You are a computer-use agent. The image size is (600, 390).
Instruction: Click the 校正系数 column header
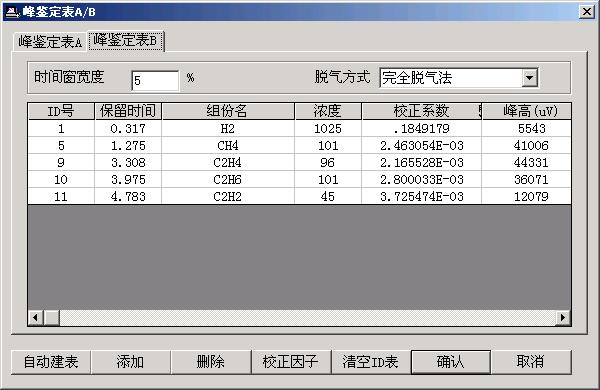pos(422,111)
